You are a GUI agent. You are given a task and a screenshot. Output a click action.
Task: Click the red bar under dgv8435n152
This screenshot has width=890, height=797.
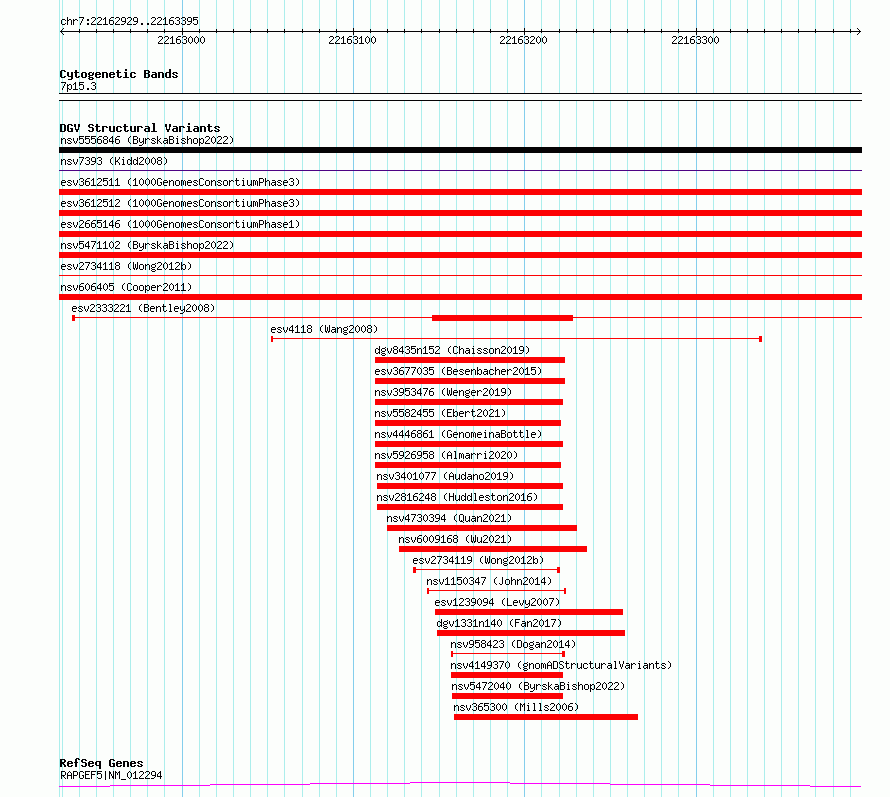470,360
